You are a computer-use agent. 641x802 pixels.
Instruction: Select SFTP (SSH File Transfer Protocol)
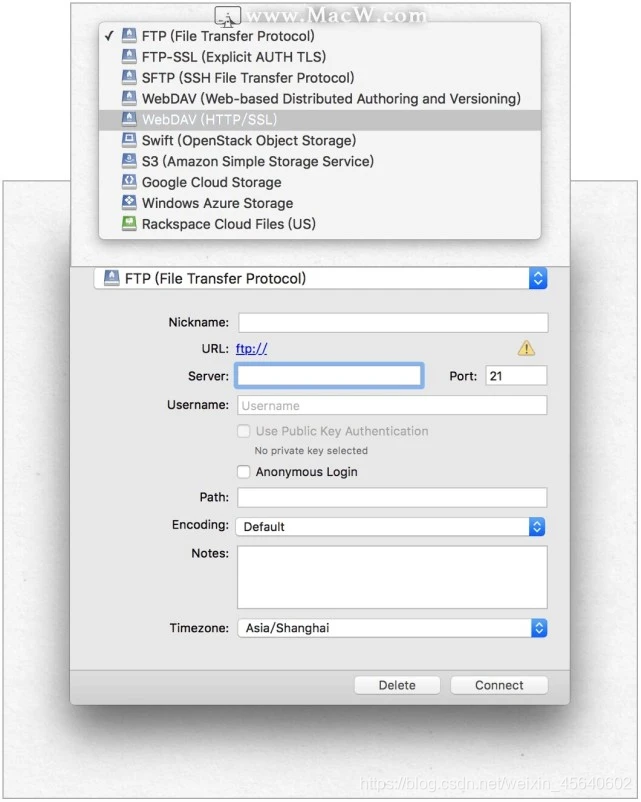pyautogui.click(x=320, y=78)
